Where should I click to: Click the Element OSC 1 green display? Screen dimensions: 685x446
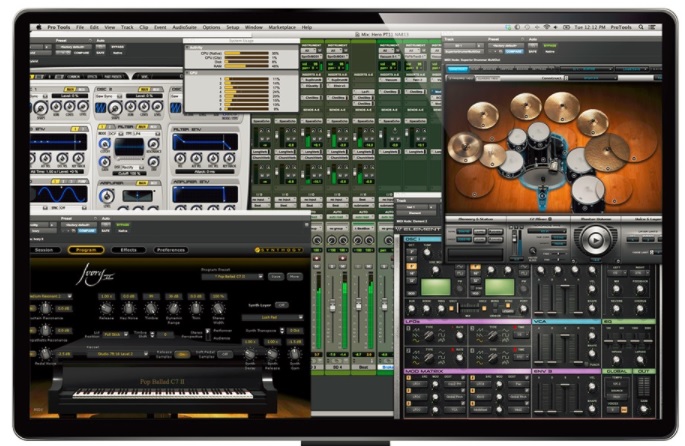click(x=435, y=287)
